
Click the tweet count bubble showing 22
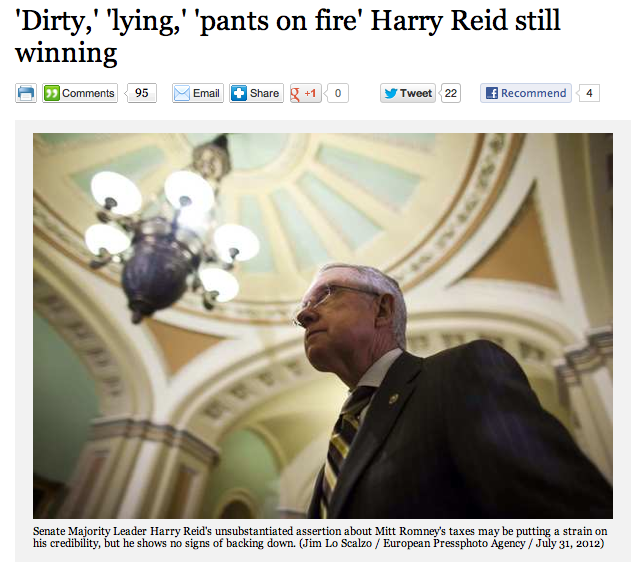point(450,93)
